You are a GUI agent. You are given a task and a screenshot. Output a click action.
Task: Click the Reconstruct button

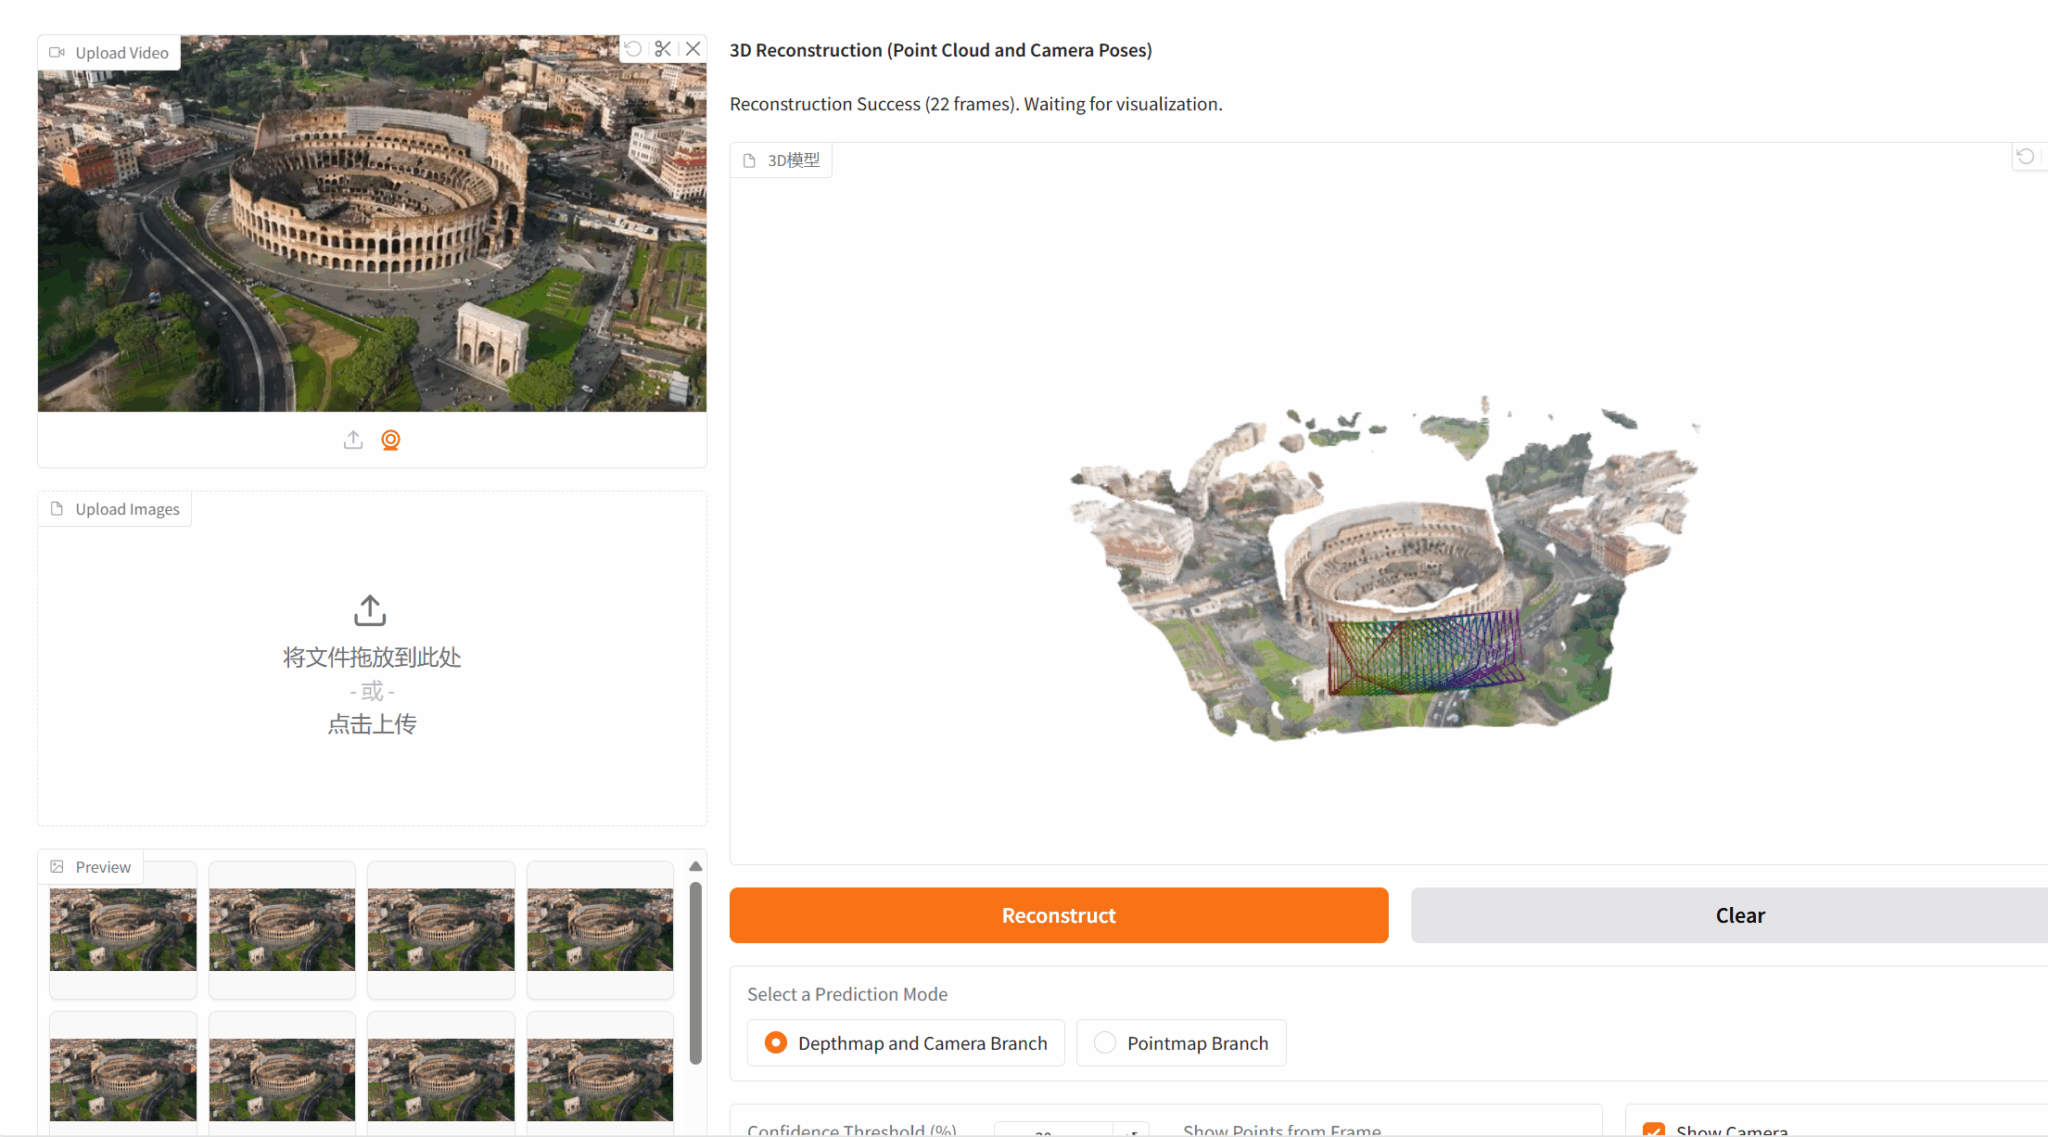click(x=1058, y=915)
